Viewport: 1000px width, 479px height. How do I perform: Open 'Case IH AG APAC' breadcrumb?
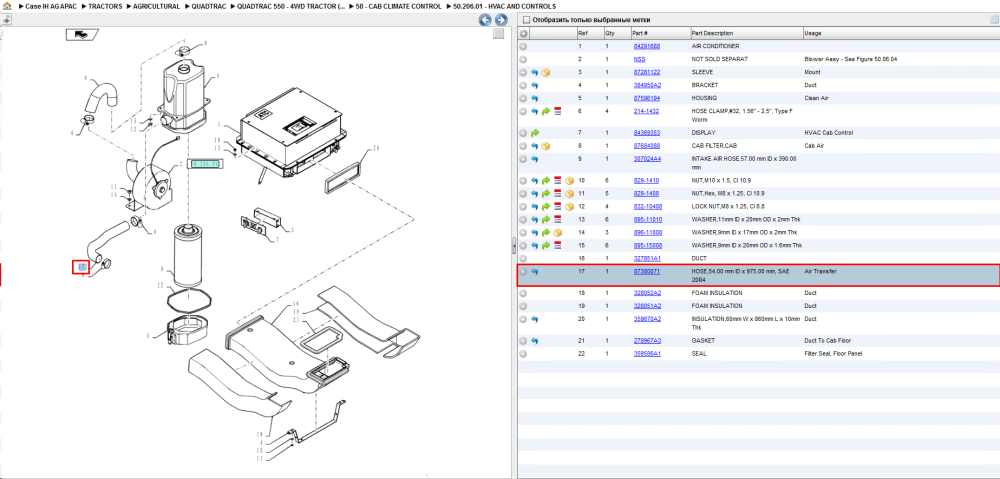(x=49, y=6)
